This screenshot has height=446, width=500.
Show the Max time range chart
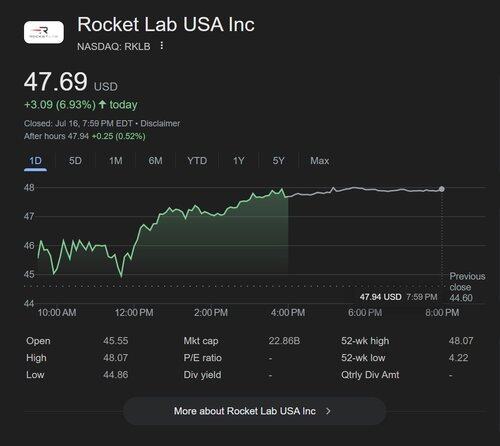(x=320, y=161)
